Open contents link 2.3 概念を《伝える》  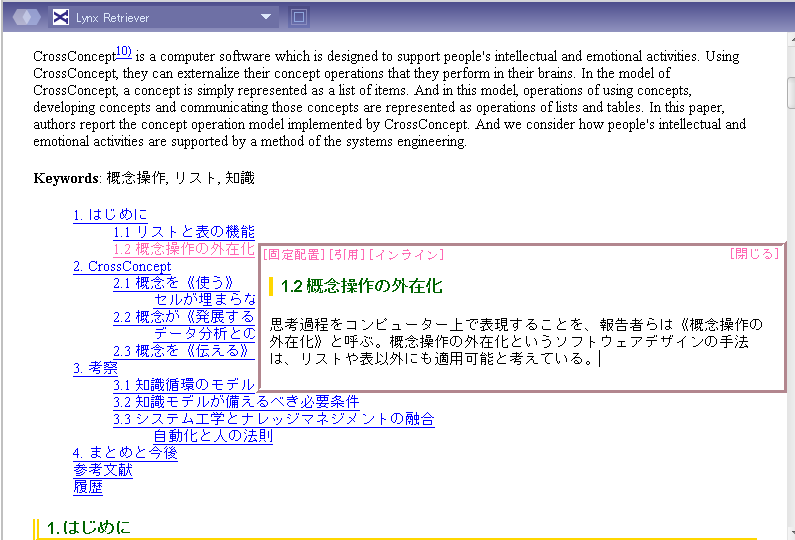coord(184,351)
